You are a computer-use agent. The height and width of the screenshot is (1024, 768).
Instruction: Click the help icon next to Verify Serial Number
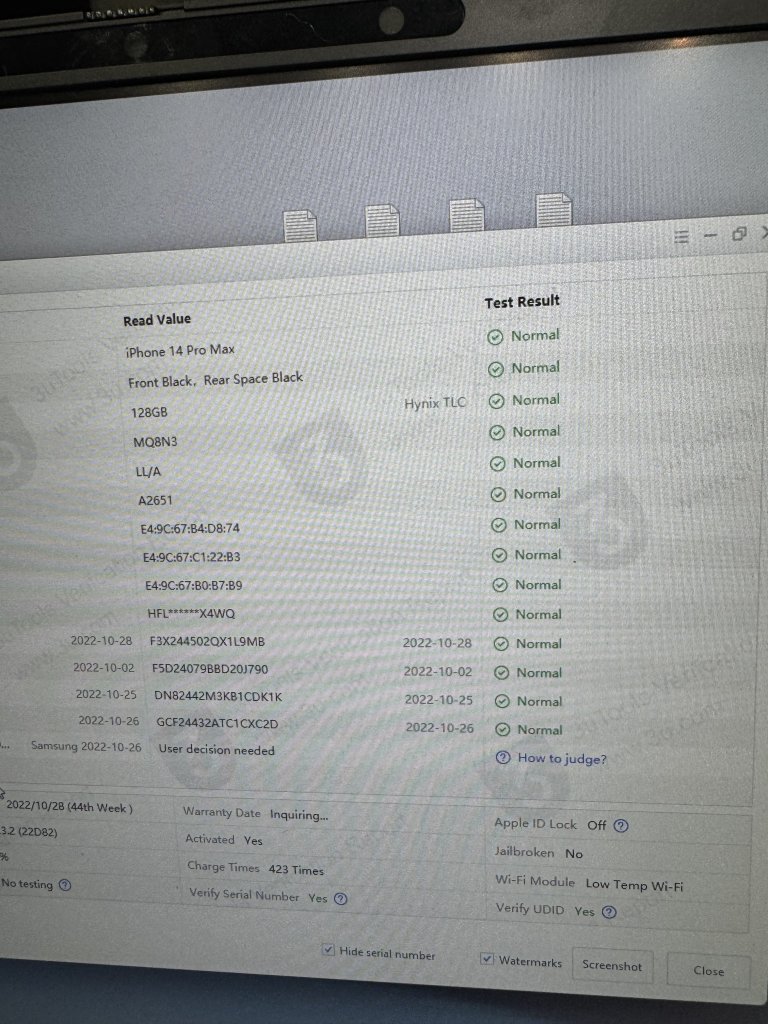point(341,899)
